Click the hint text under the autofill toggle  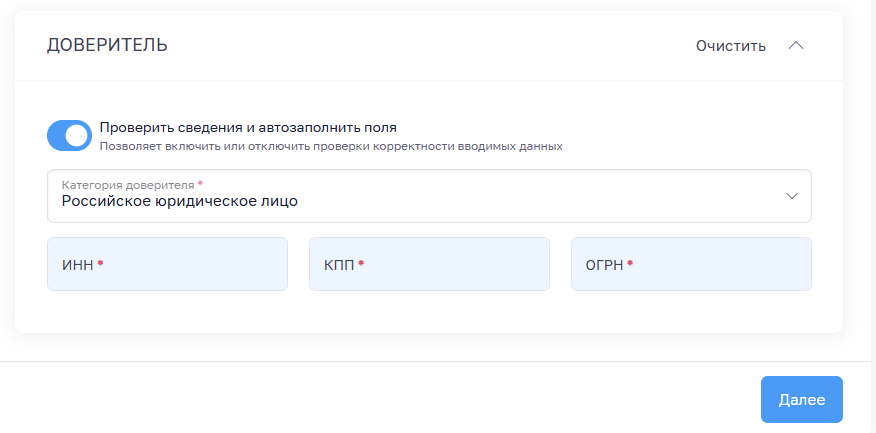click(331, 146)
